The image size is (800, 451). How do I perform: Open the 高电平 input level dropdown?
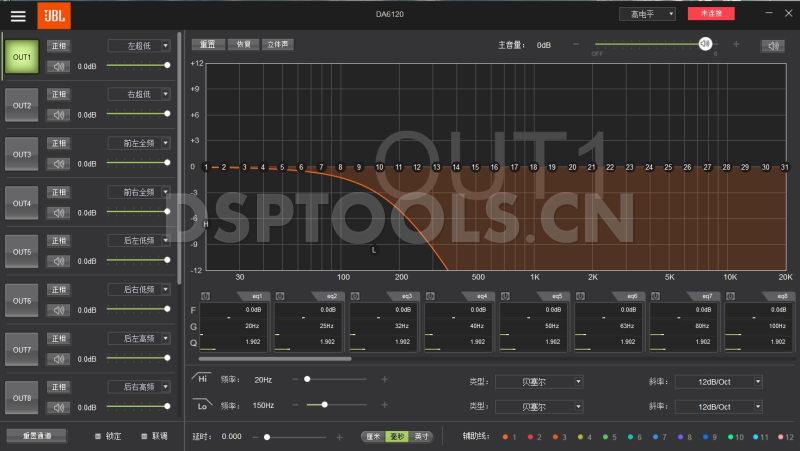pos(647,14)
